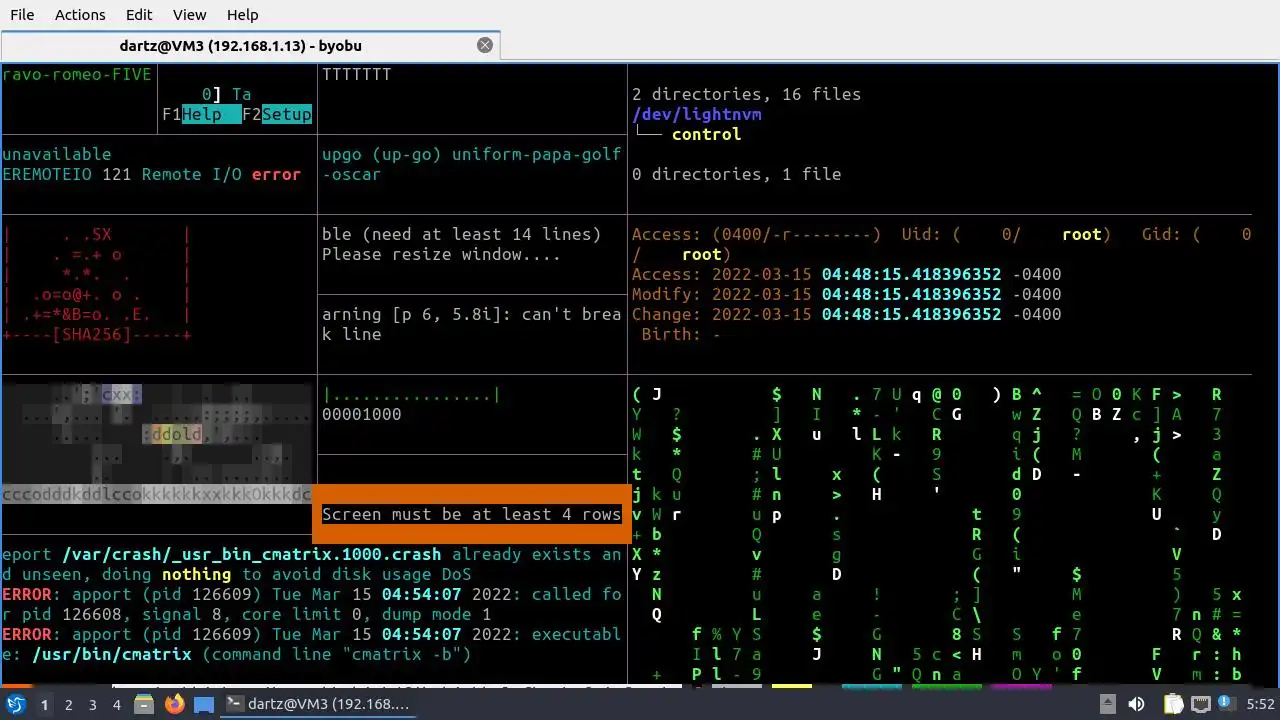Screen dimensions: 1280x720
Task: Open the View menu
Action: click(189, 15)
